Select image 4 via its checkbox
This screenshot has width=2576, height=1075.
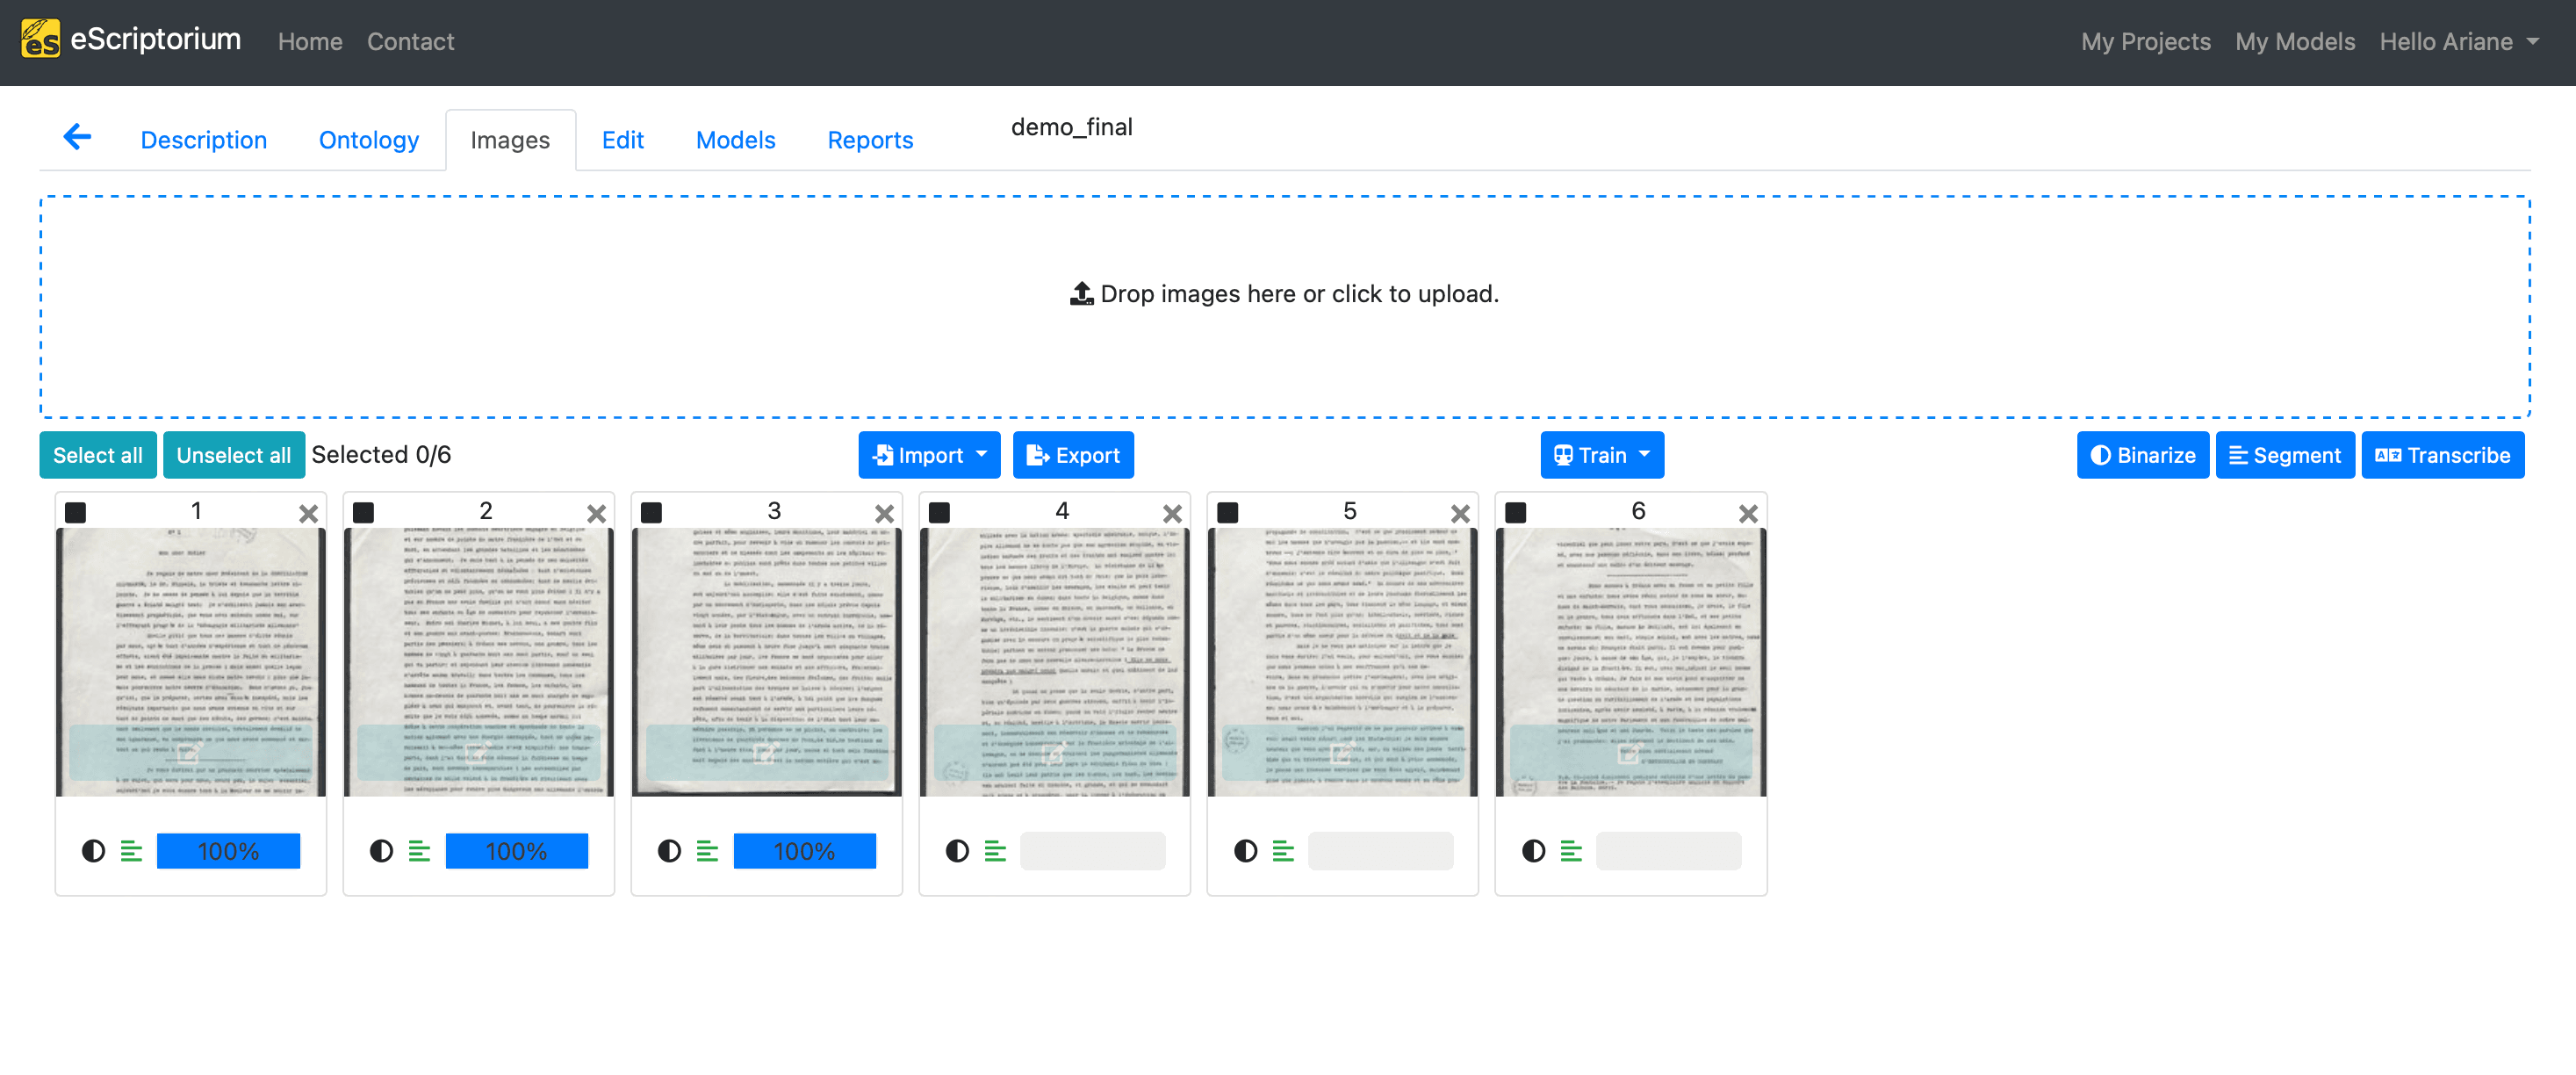tap(939, 512)
